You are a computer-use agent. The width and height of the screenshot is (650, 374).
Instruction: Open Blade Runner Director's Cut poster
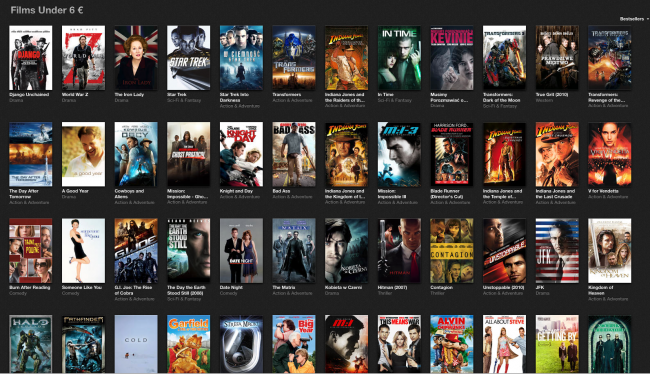click(452, 154)
